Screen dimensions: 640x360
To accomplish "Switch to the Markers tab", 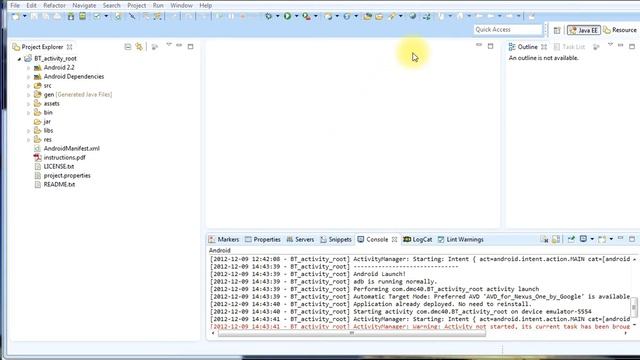I will [x=224, y=240].
